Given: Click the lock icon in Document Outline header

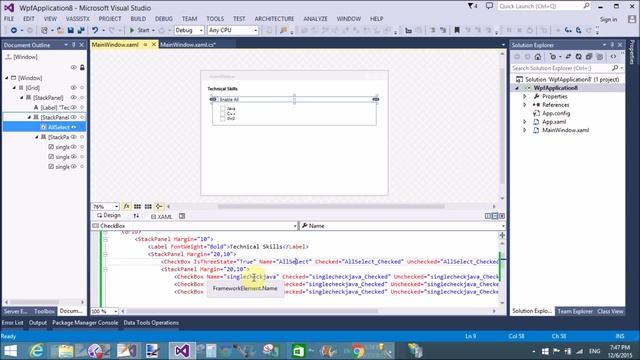Looking at the screenshot, I should 82,67.
